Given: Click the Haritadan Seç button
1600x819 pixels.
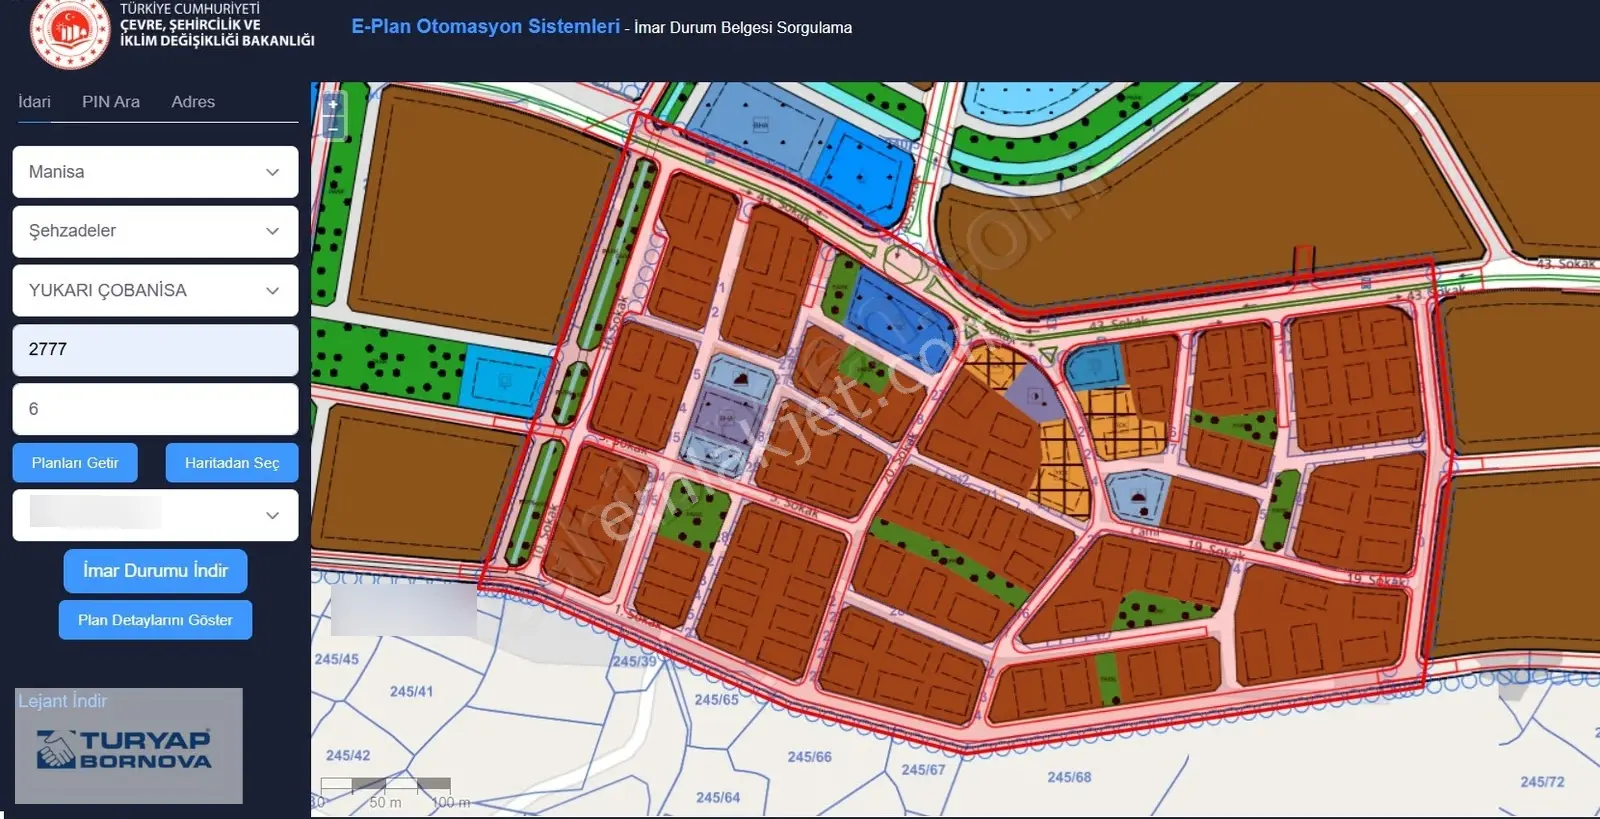Looking at the screenshot, I should 232,463.
